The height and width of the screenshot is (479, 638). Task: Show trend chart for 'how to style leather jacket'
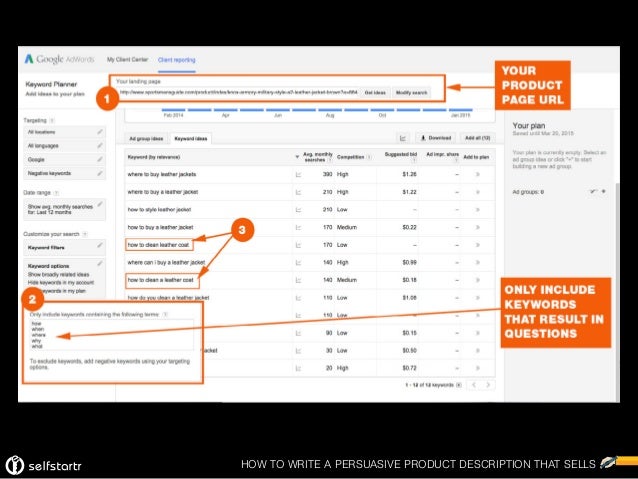[298, 210]
